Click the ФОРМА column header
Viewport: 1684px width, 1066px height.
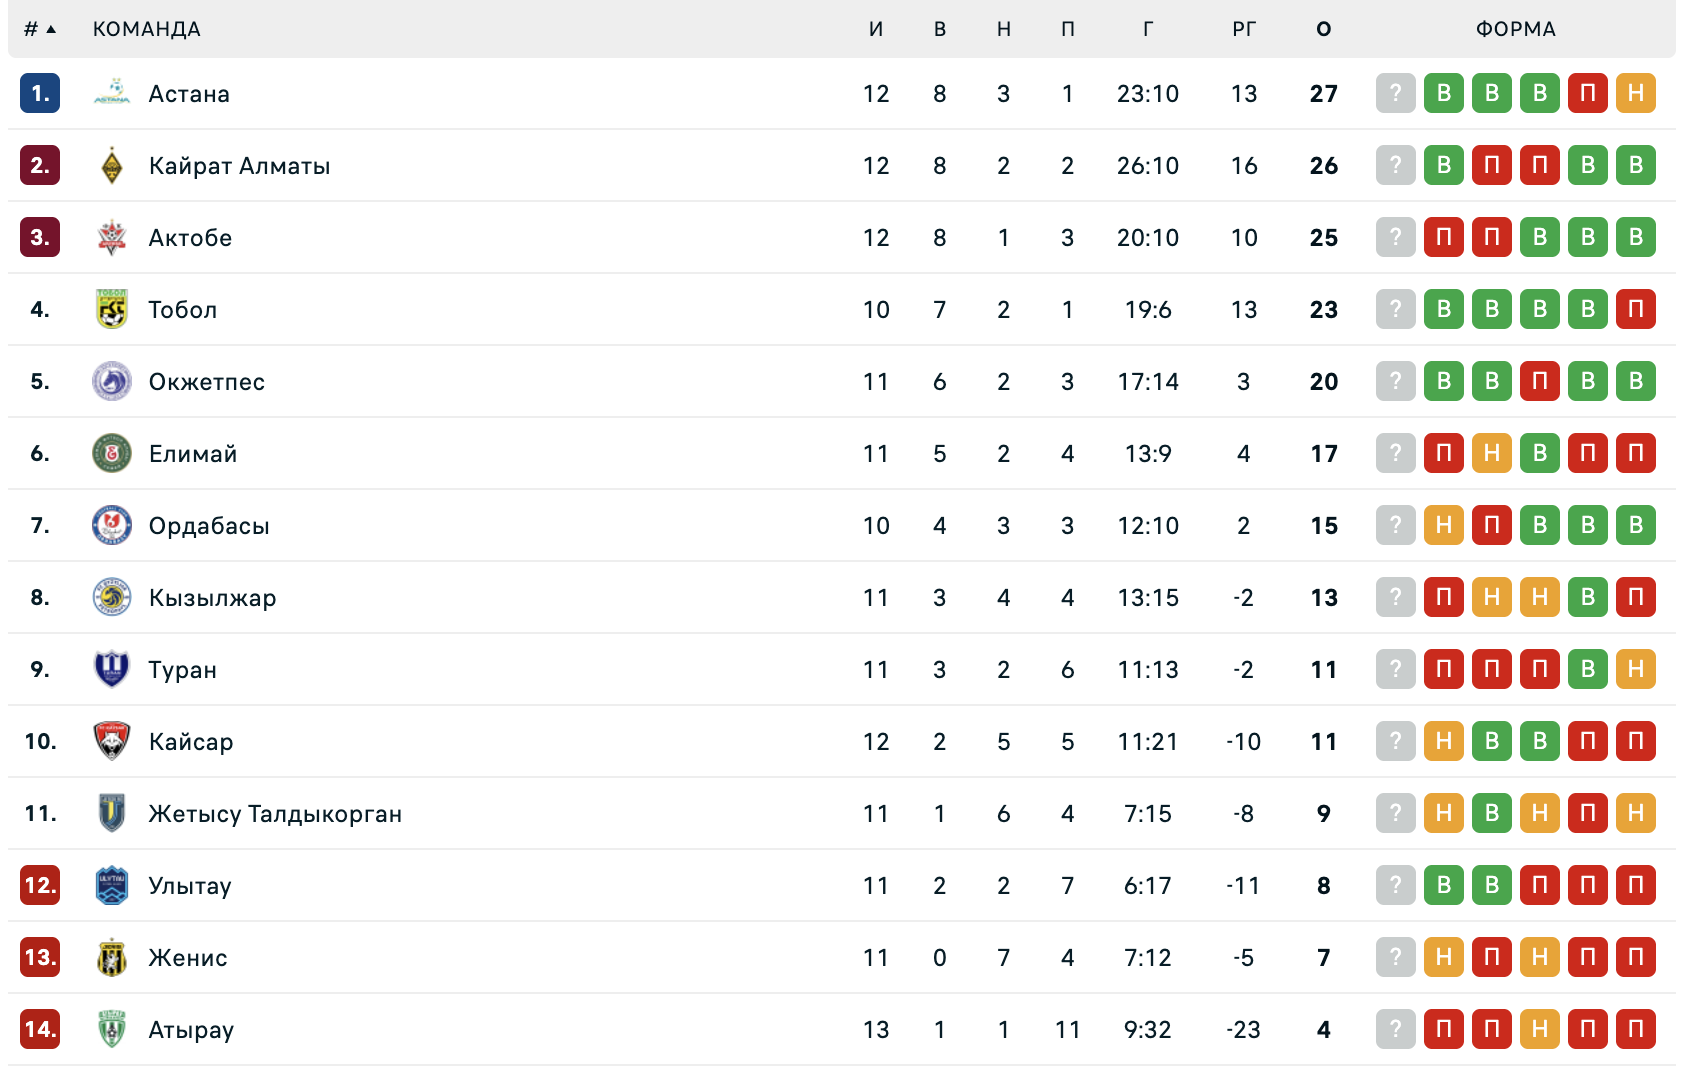(1516, 29)
